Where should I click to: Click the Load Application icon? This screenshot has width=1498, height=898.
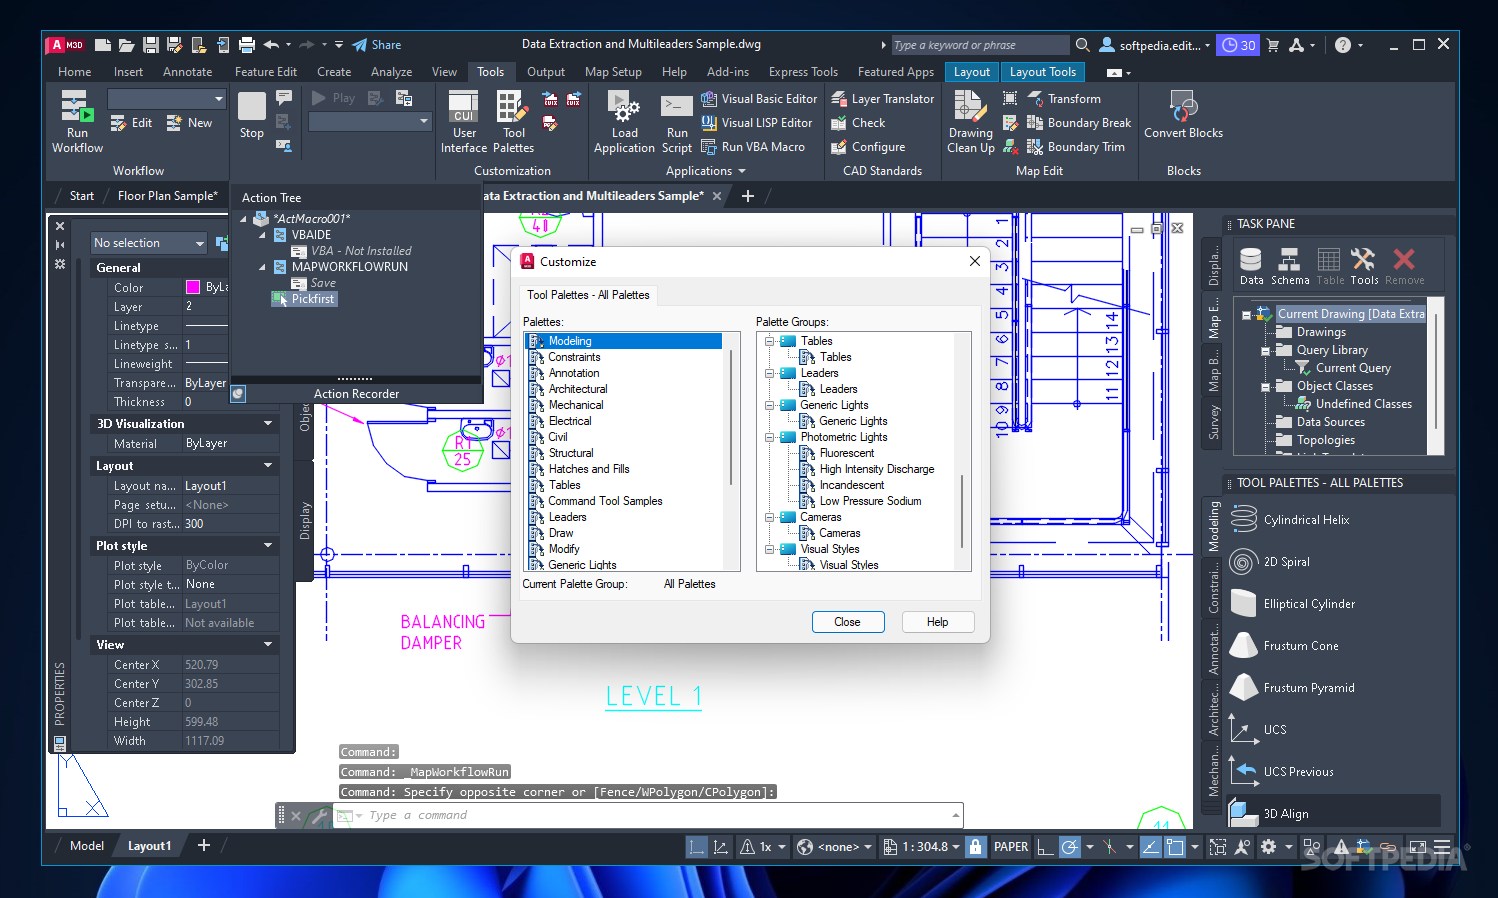pyautogui.click(x=624, y=107)
